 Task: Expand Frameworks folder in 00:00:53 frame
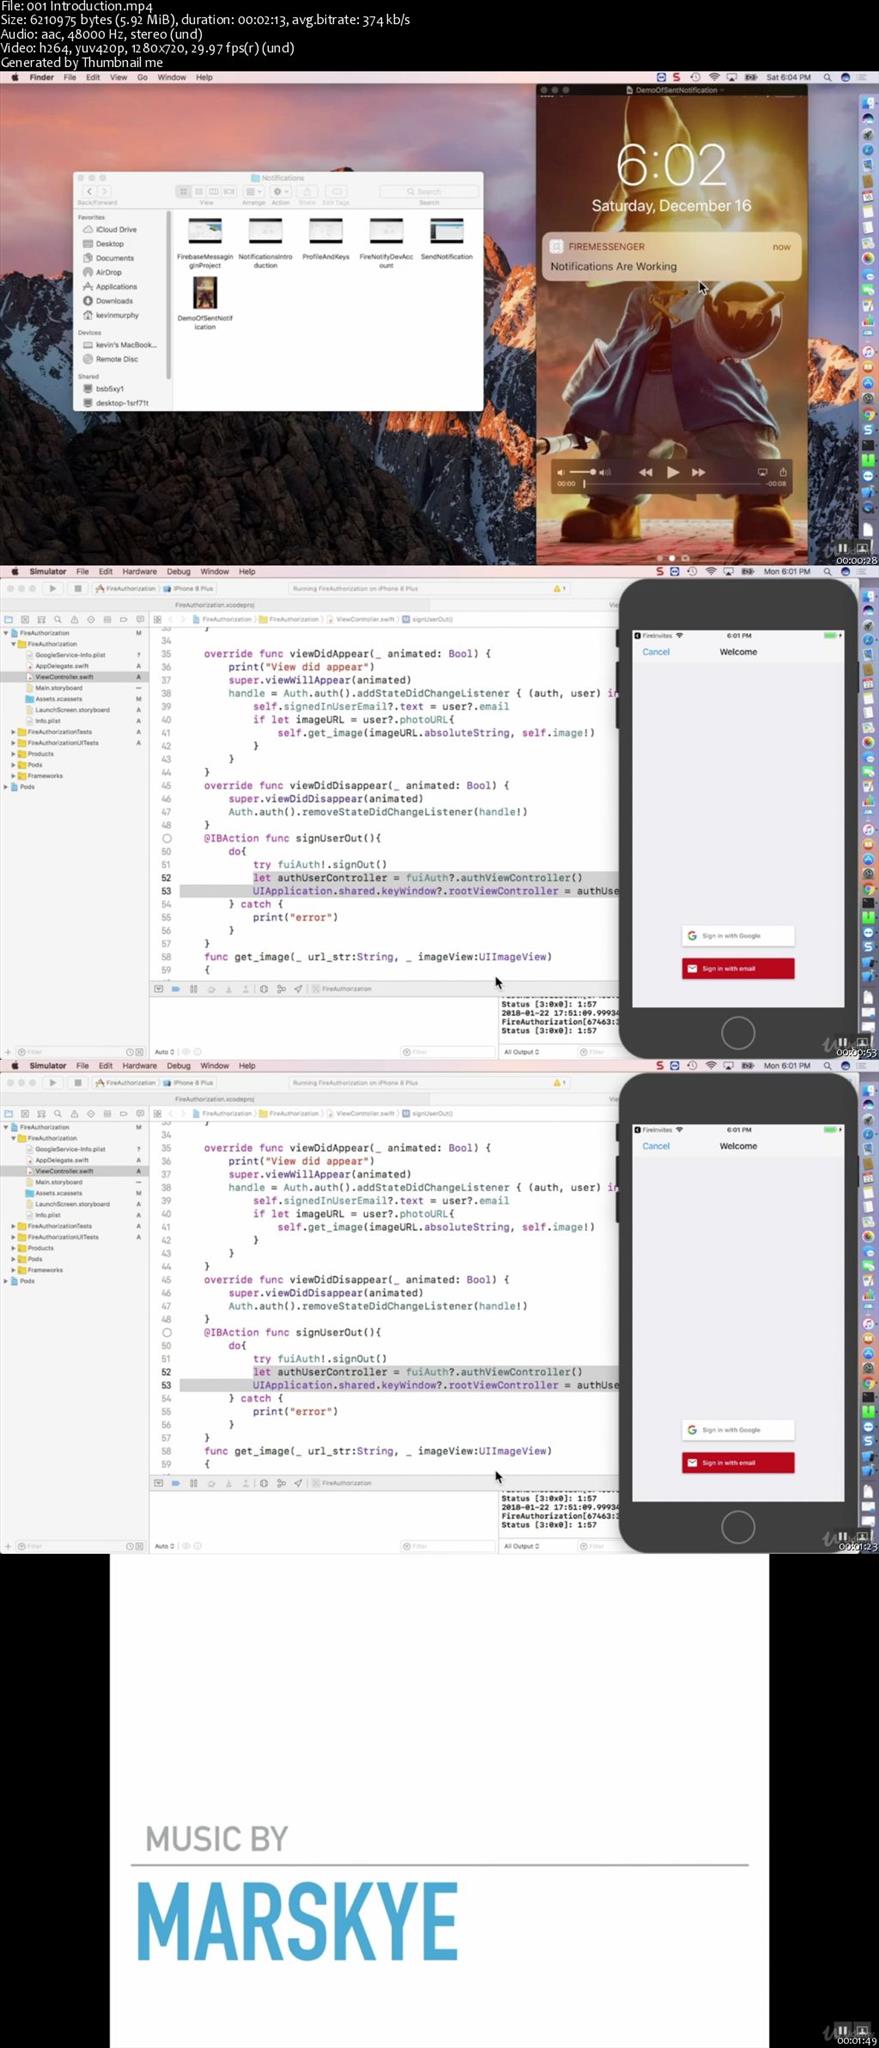13,776
